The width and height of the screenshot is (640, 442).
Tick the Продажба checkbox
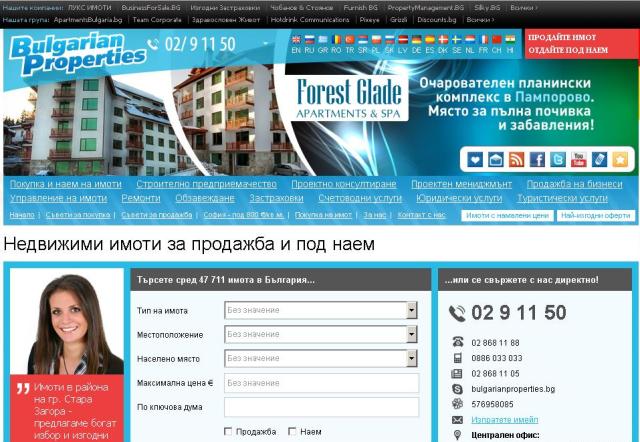[230, 432]
